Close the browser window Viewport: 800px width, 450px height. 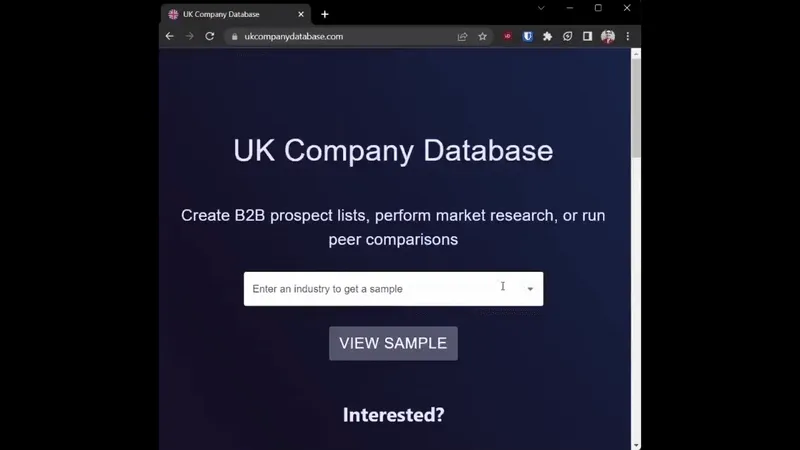pos(627,8)
